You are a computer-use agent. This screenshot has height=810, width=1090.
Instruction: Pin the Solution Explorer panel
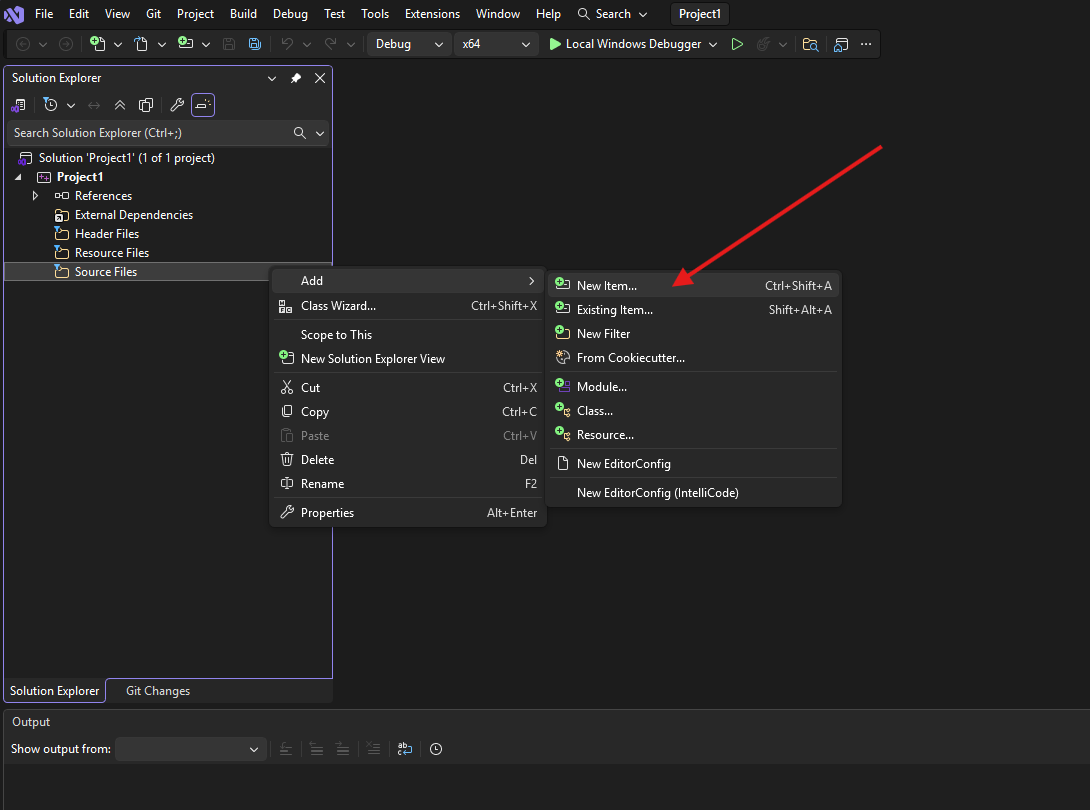pyautogui.click(x=295, y=78)
